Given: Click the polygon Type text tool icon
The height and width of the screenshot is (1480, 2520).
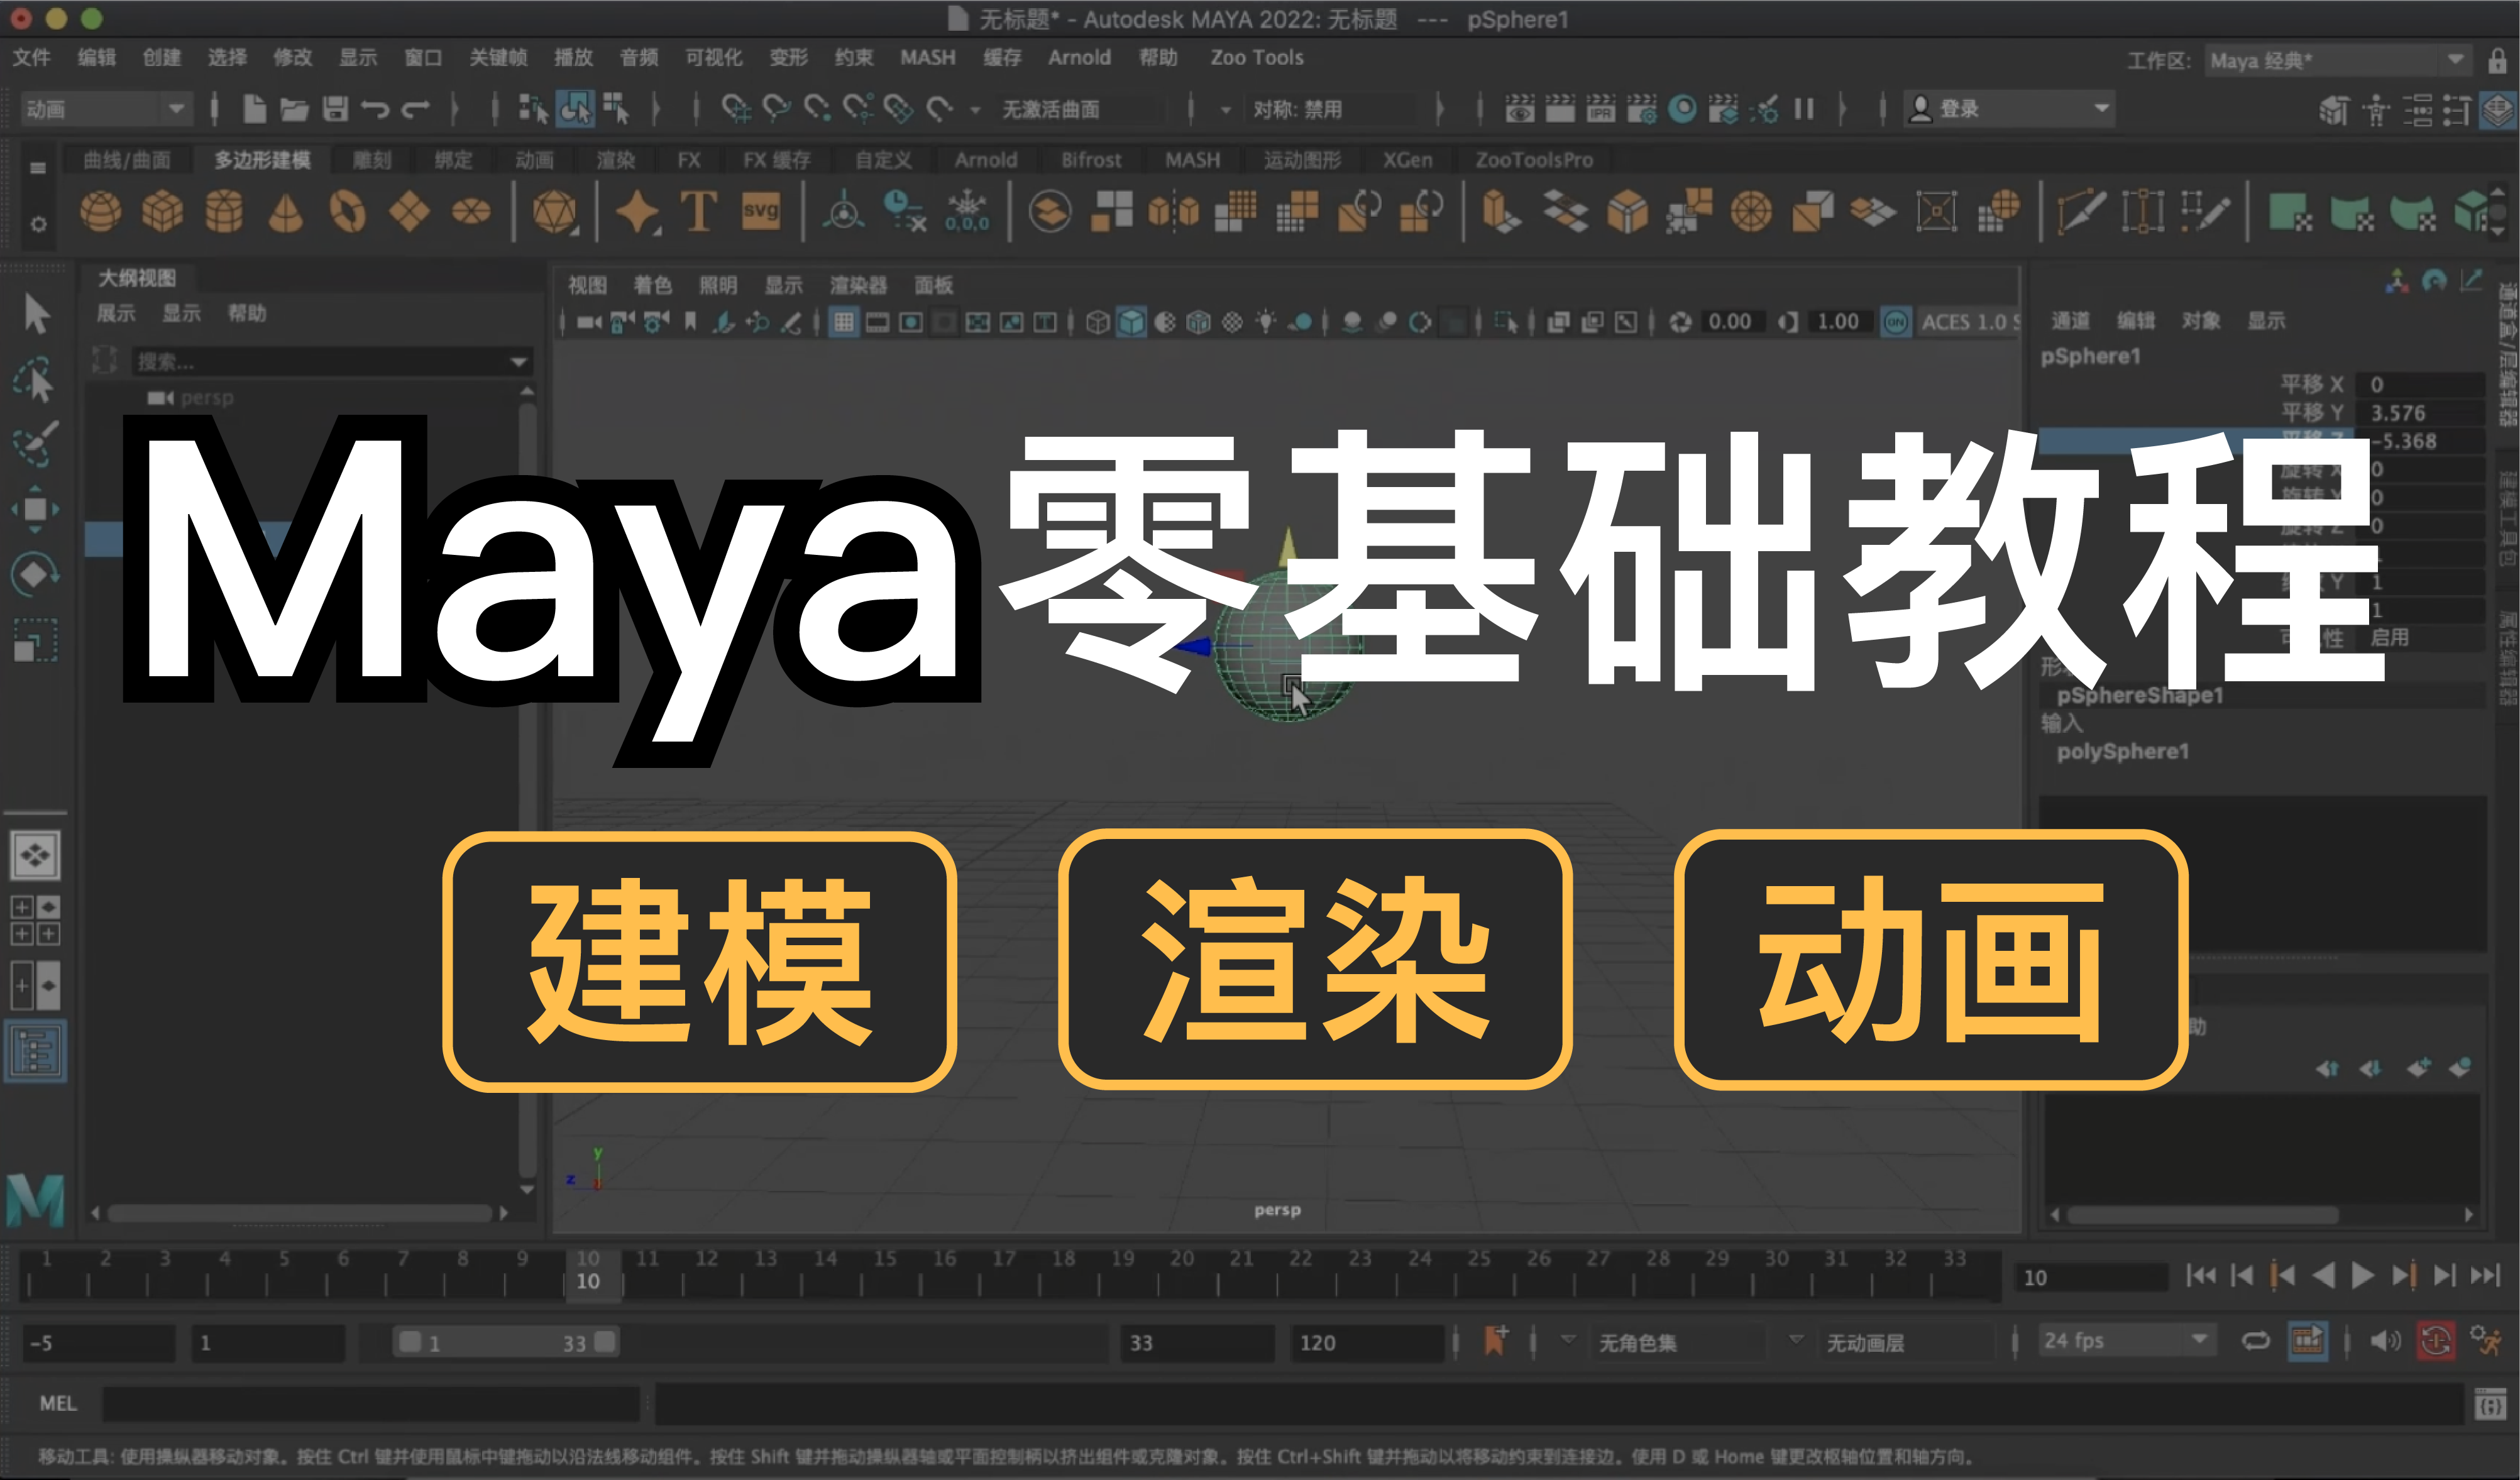Looking at the screenshot, I should click(699, 212).
